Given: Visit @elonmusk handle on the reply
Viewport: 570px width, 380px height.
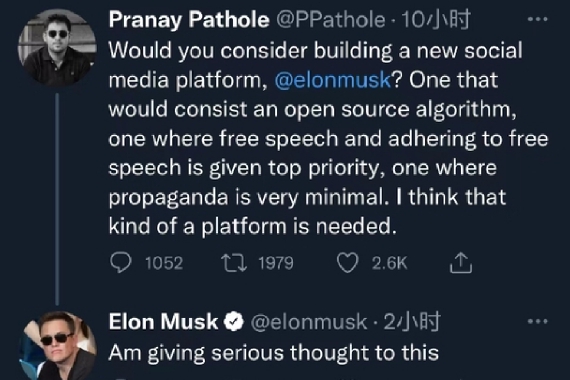Looking at the screenshot, I should pyautogui.click(x=309, y=322).
